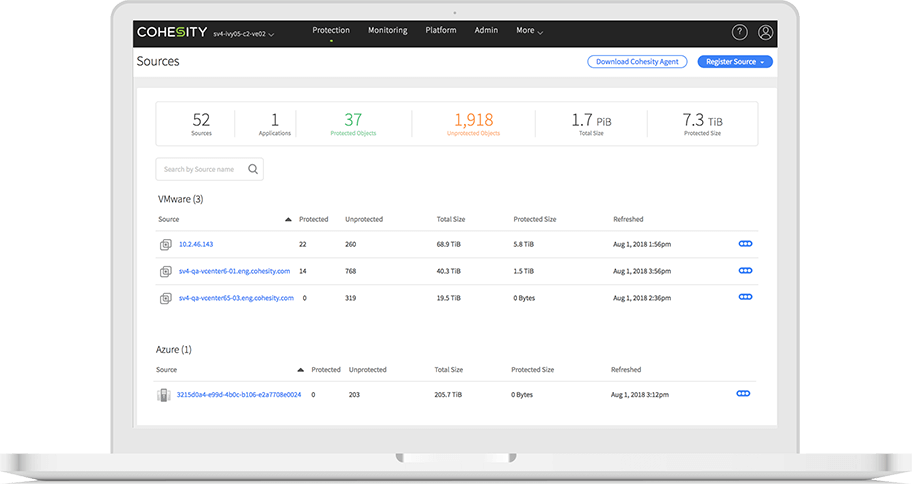Open sv4-qa-vcenter6-01.eng.cohesity.com link
Viewport: 912px width, 484px height.
(x=234, y=271)
